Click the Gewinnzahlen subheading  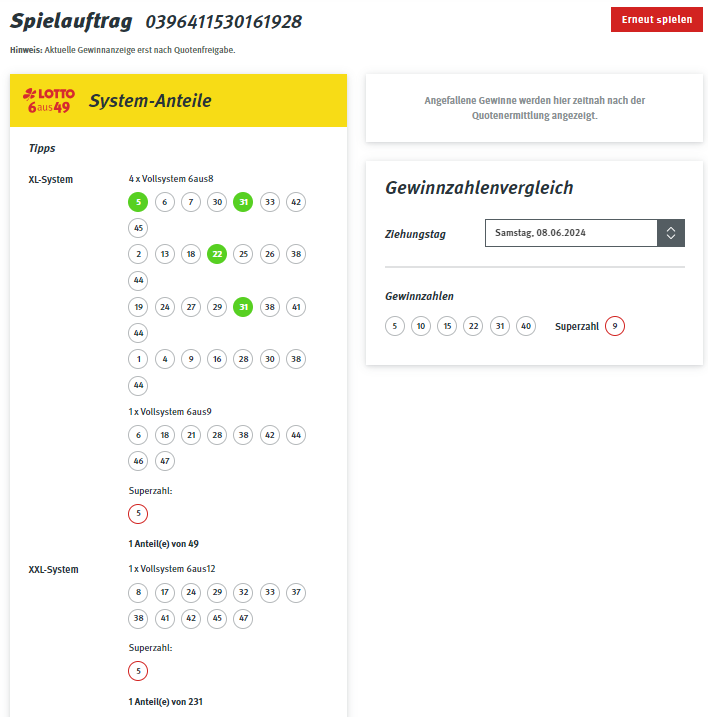point(419,296)
